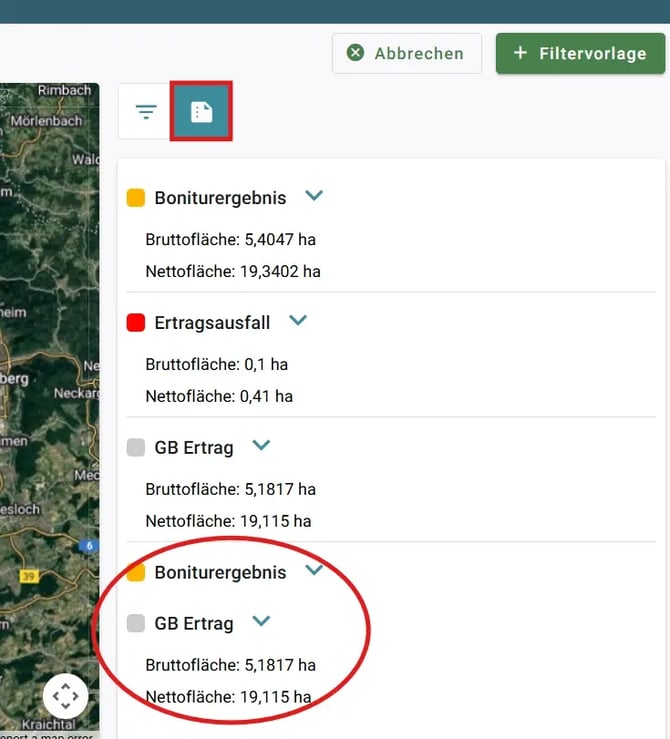
Task: Click the gray swatch of bottom GB Ertrag
Action: (136, 624)
